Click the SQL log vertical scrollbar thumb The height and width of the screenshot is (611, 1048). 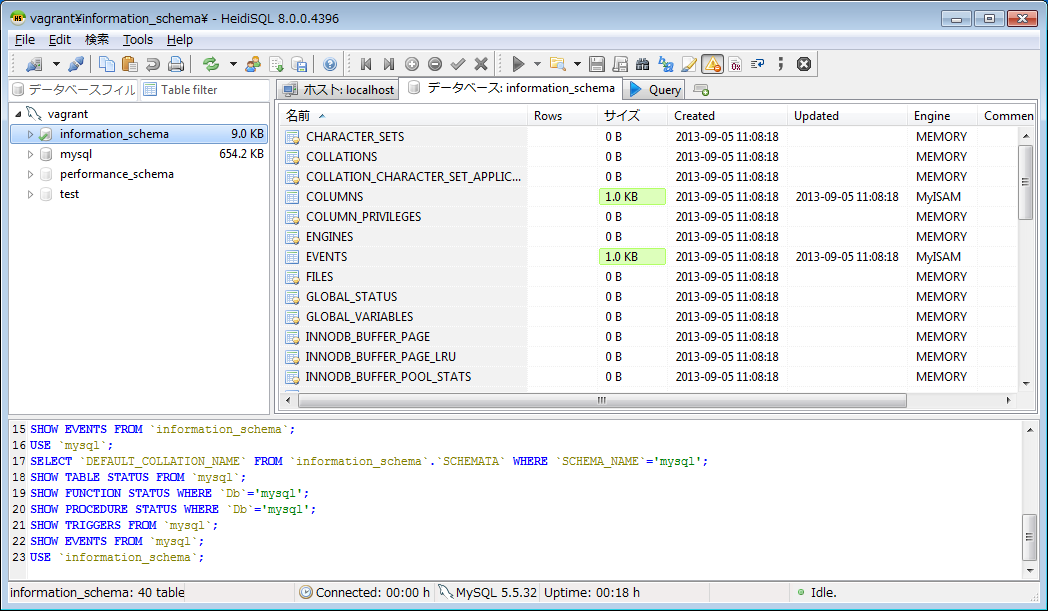click(1029, 537)
